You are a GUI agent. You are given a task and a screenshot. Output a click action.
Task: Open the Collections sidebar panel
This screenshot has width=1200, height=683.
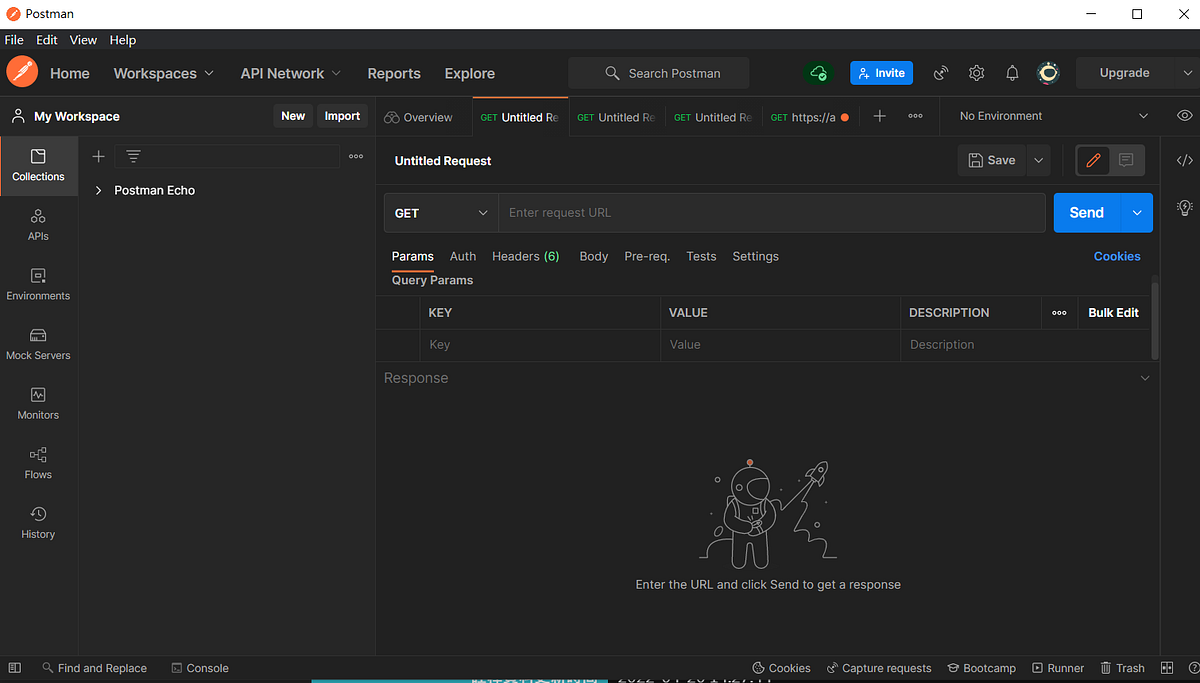coord(38,165)
